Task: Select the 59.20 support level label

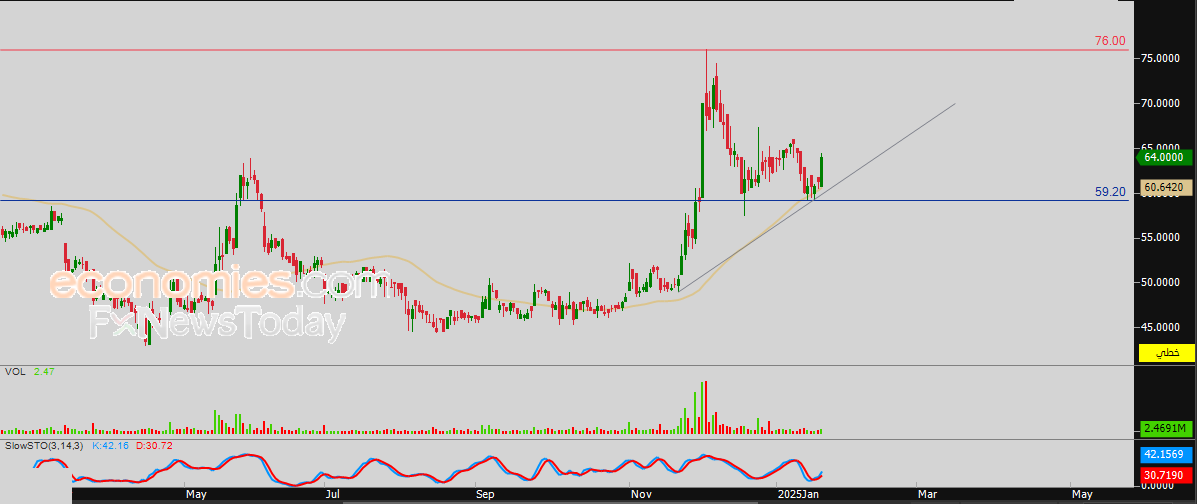Action: pos(1110,192)
